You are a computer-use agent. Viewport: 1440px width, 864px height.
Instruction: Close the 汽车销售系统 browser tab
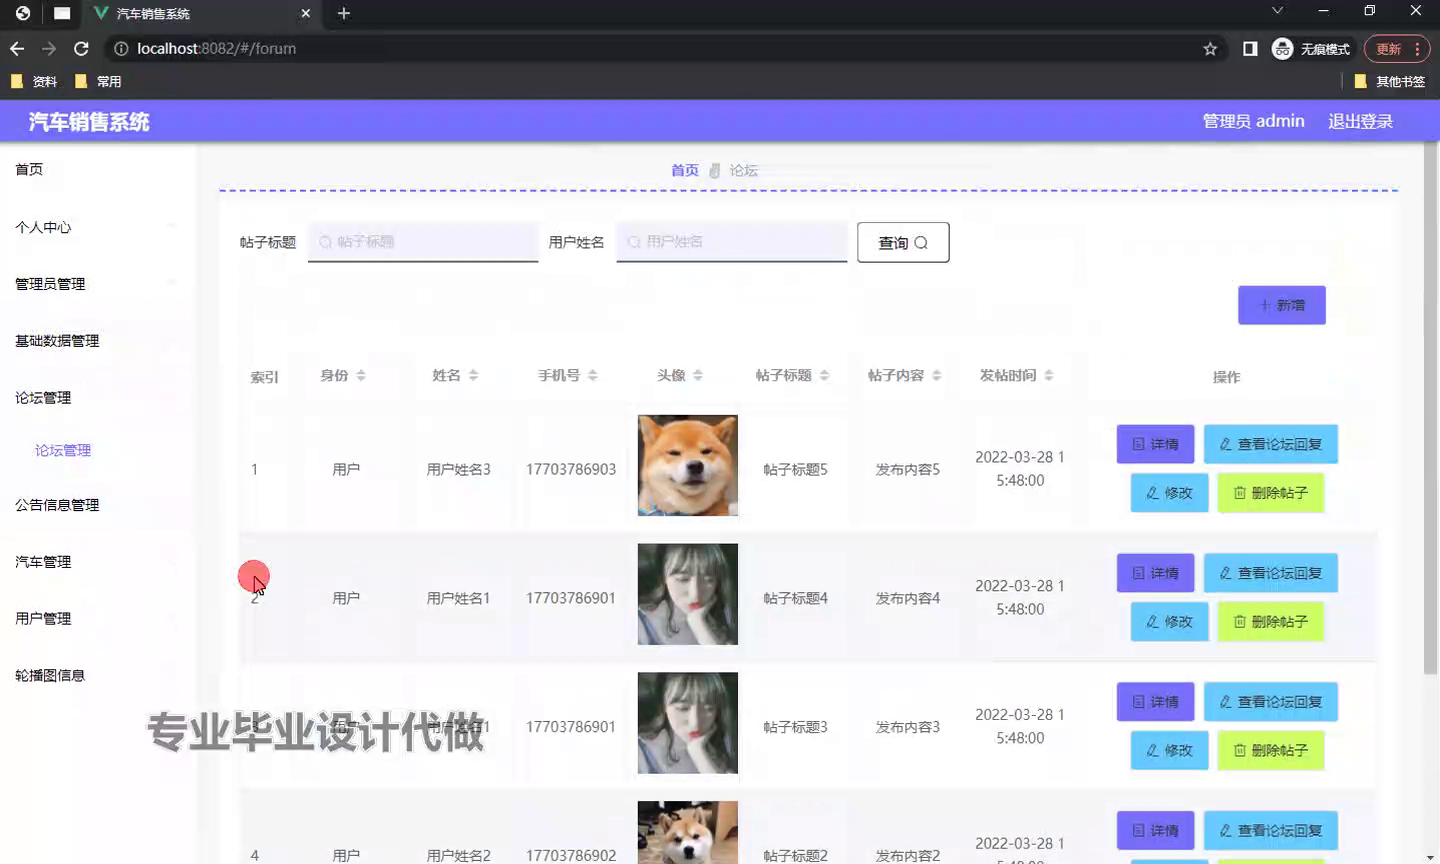tap(306, 13)
